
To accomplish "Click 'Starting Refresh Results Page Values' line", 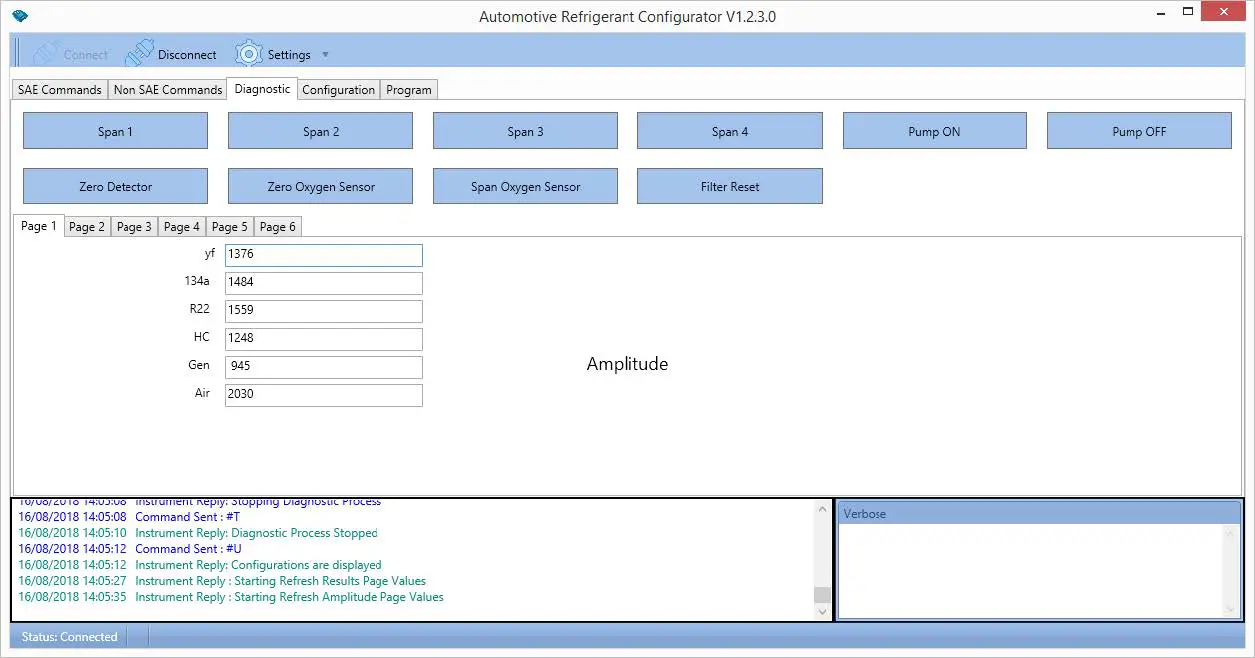I will (x=222, y=581).
